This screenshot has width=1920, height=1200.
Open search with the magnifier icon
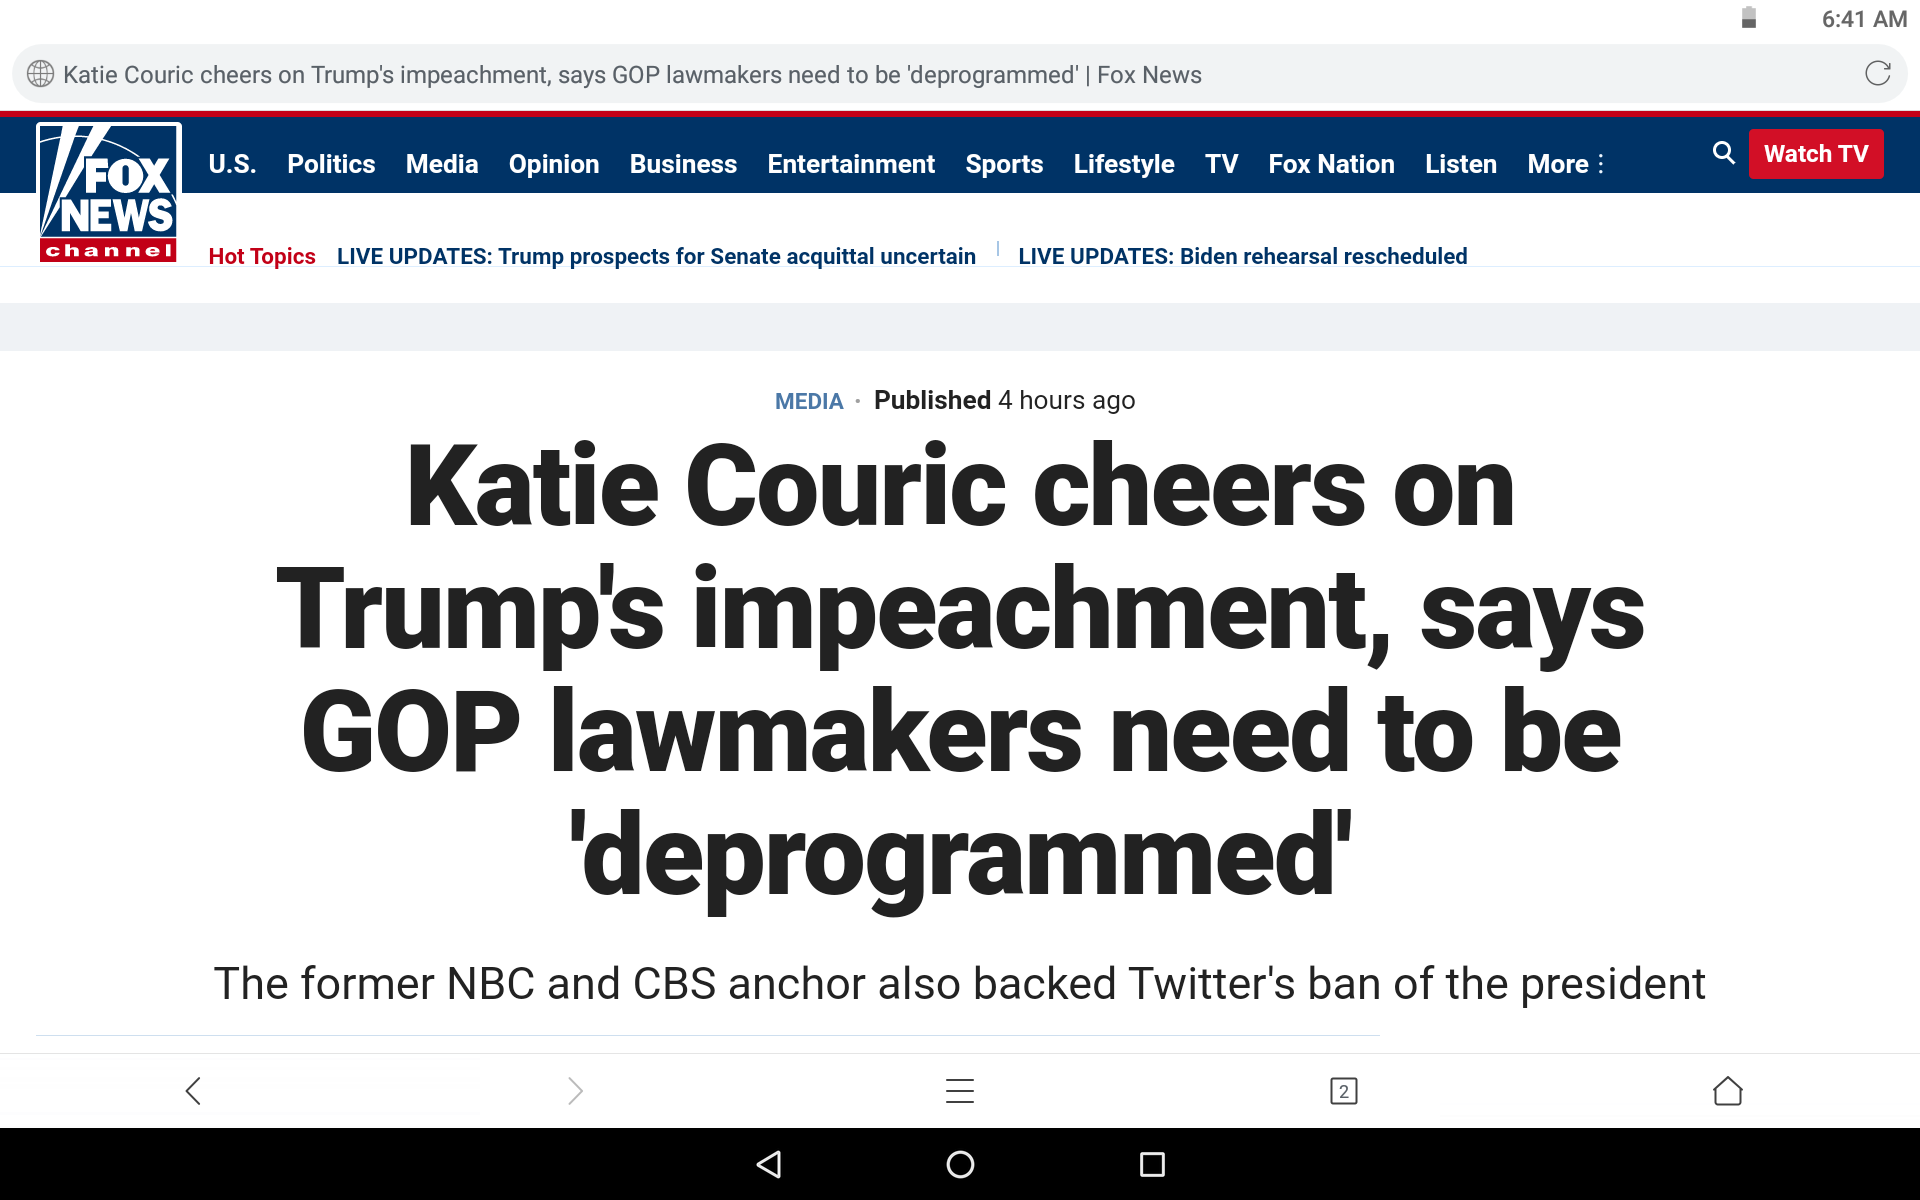1723,153
